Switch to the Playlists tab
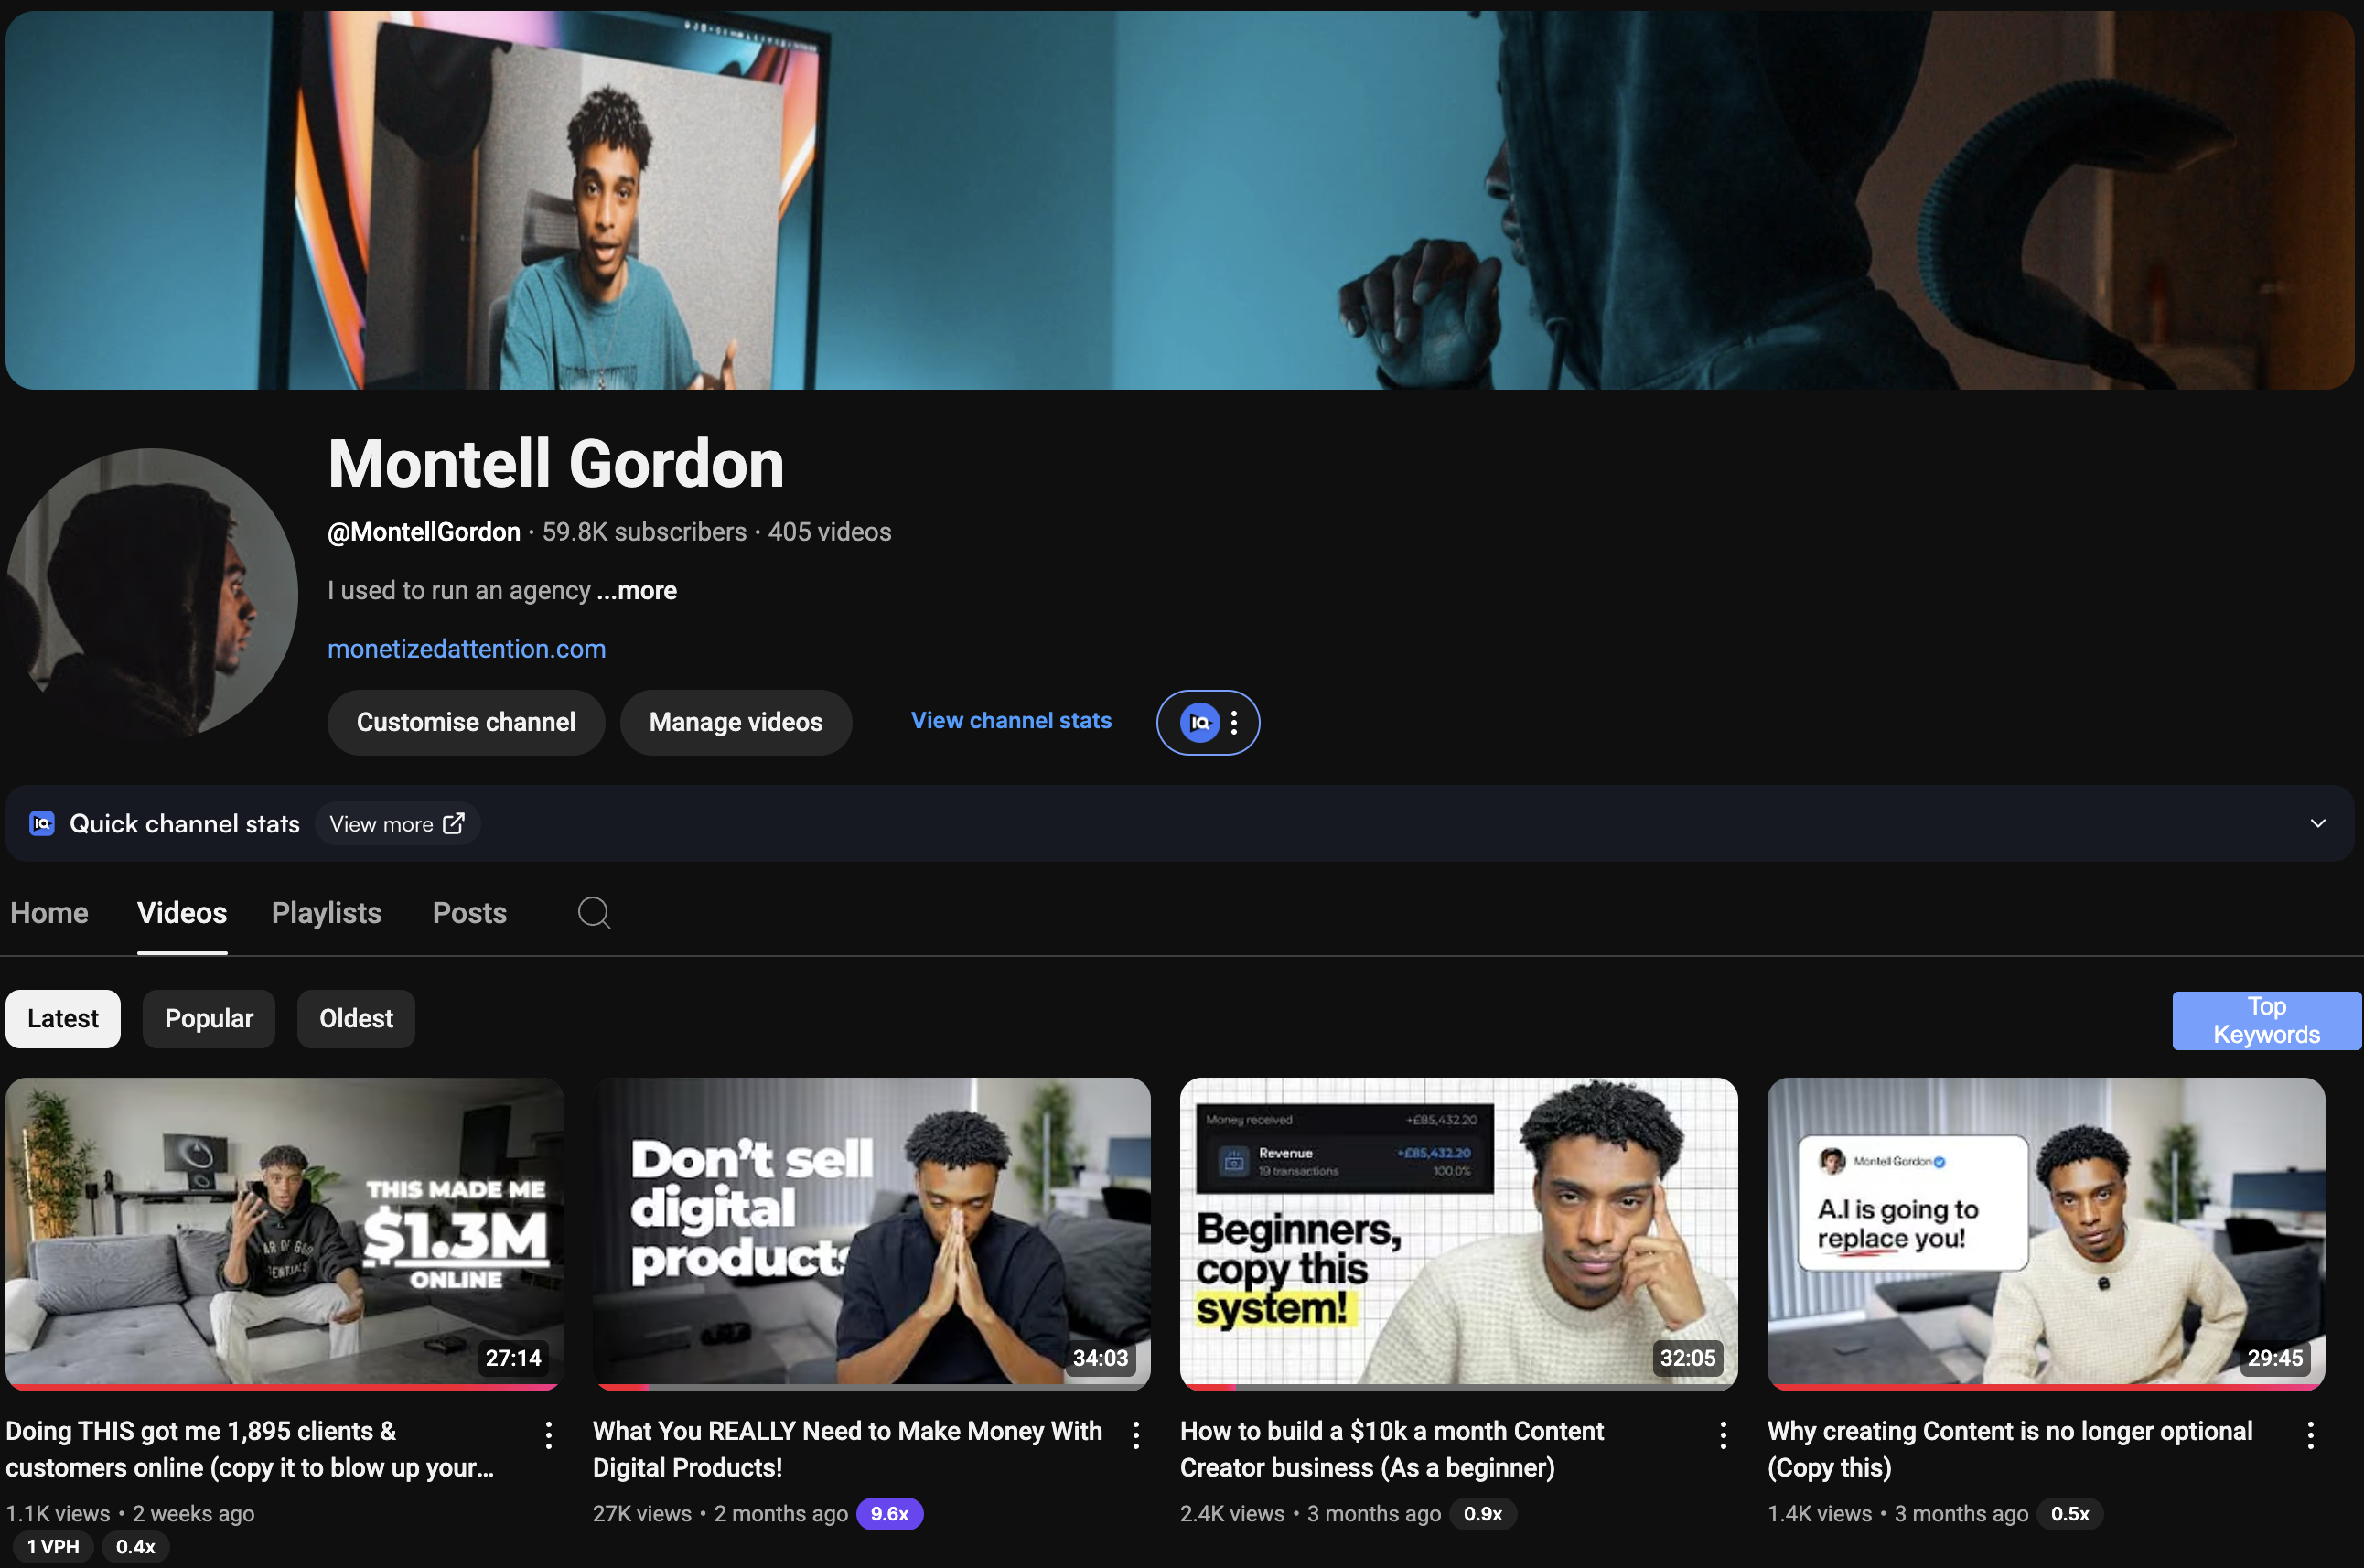This screenshot has width=2364, height=1568. tap(326, 912)
